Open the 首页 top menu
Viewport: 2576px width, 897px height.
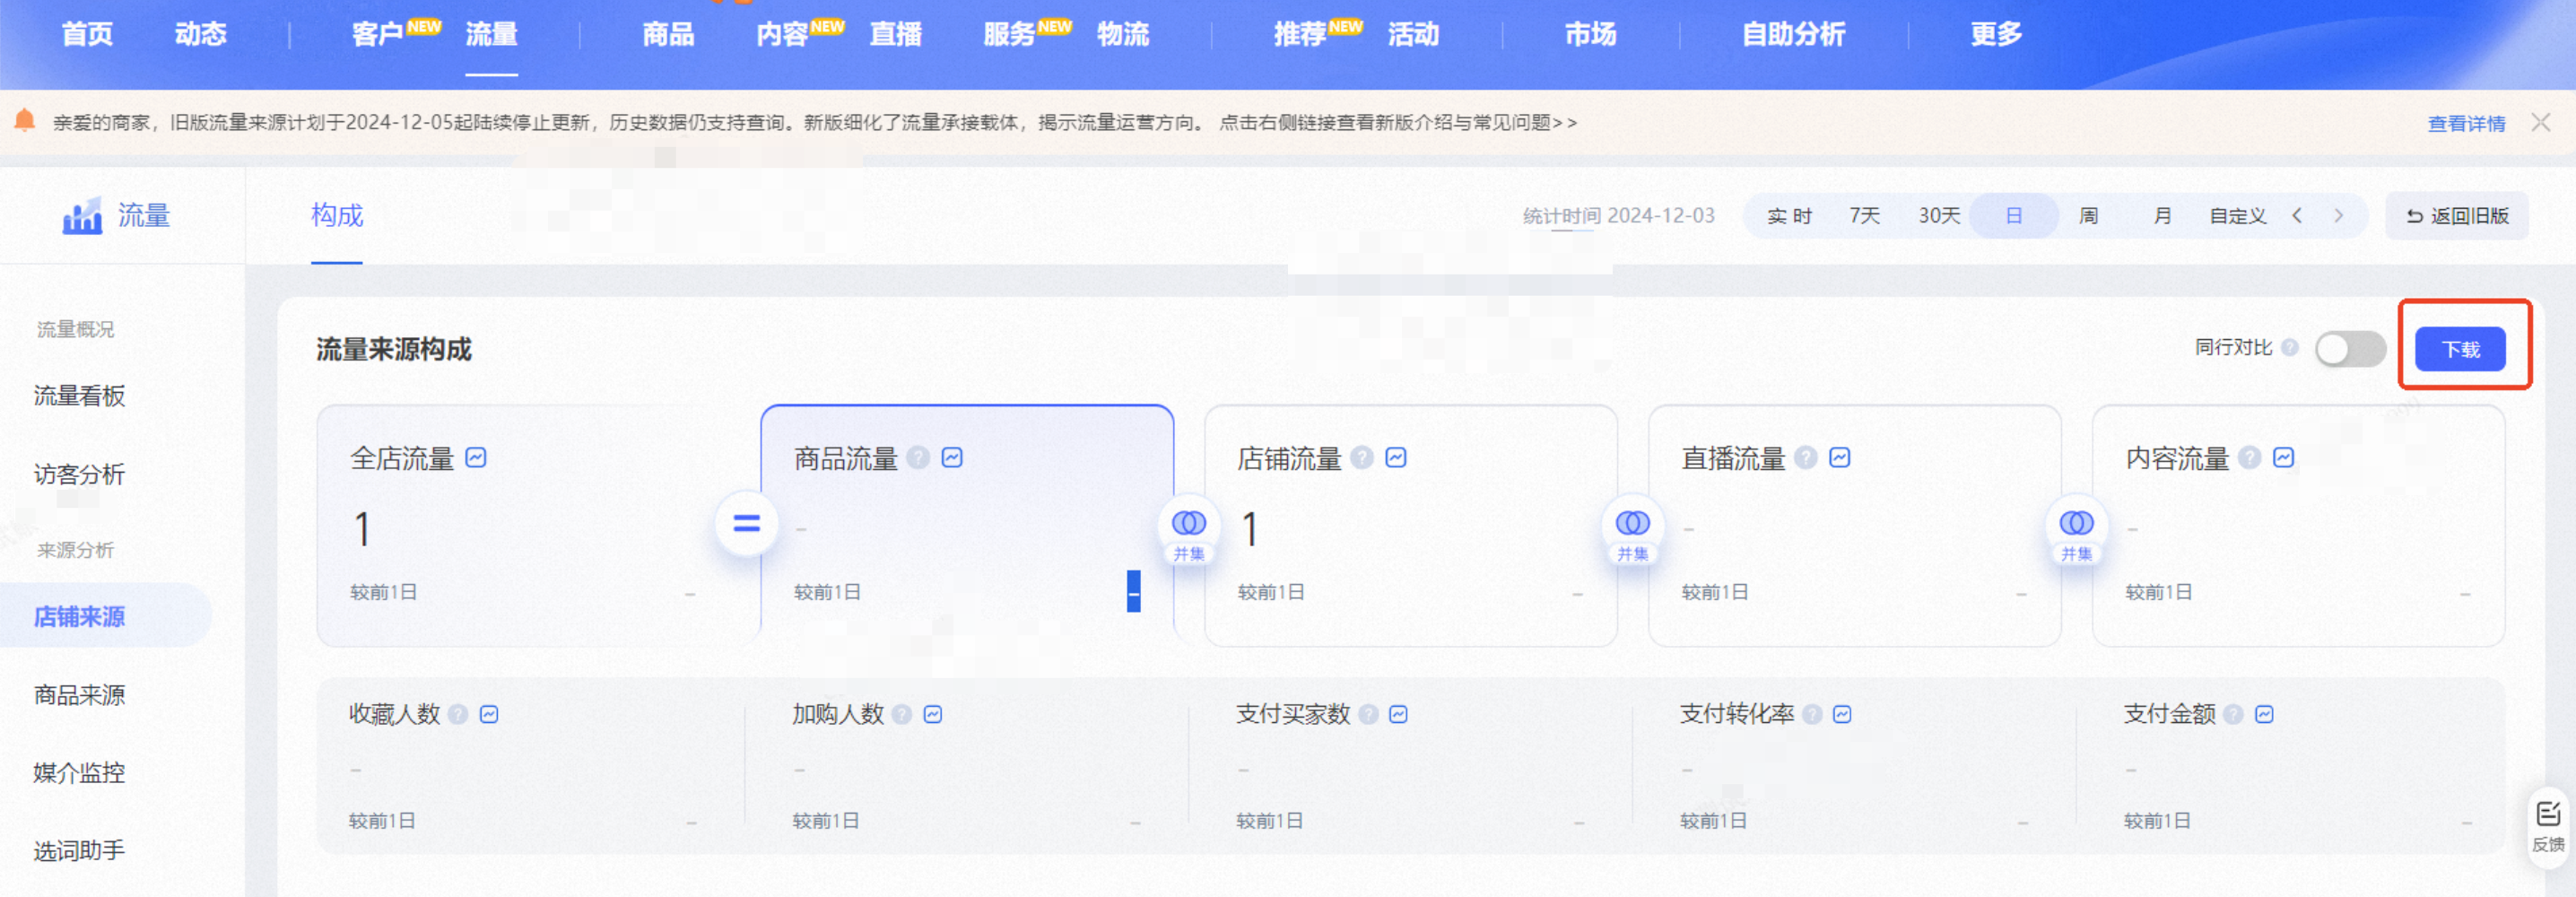click(87, 34)
